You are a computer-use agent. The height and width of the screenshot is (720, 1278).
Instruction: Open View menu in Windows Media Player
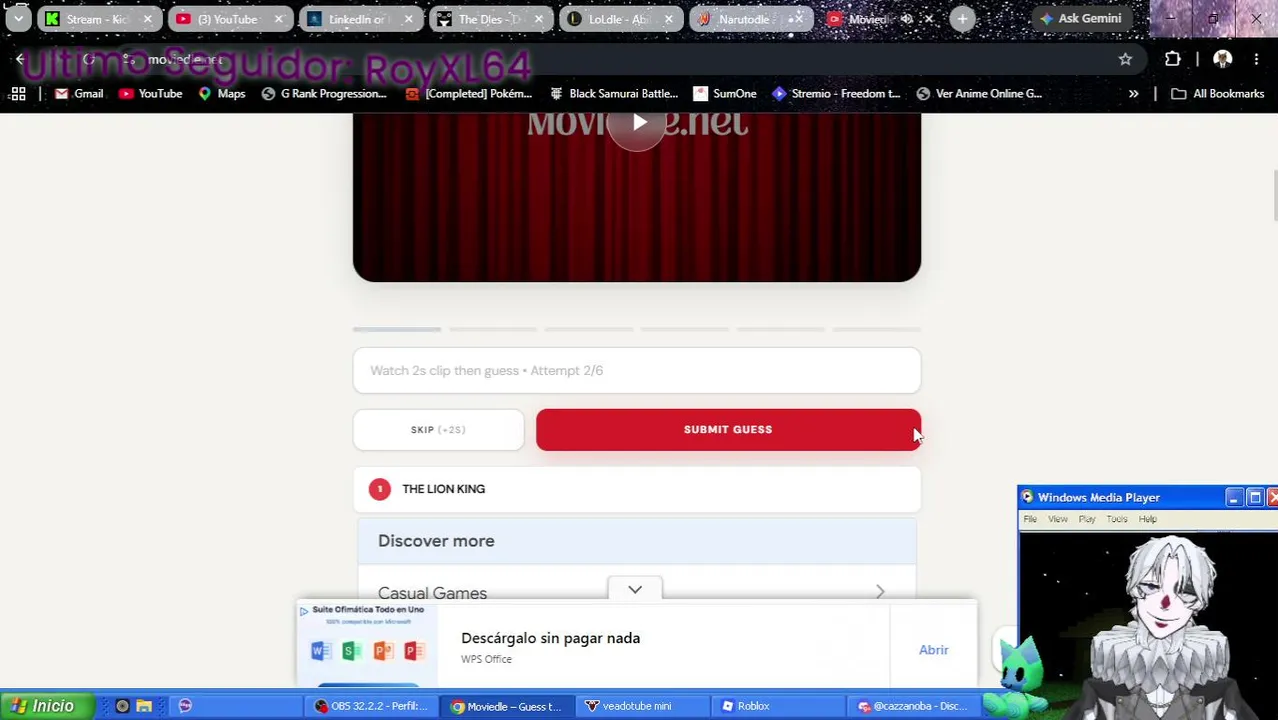(1058, 519)
